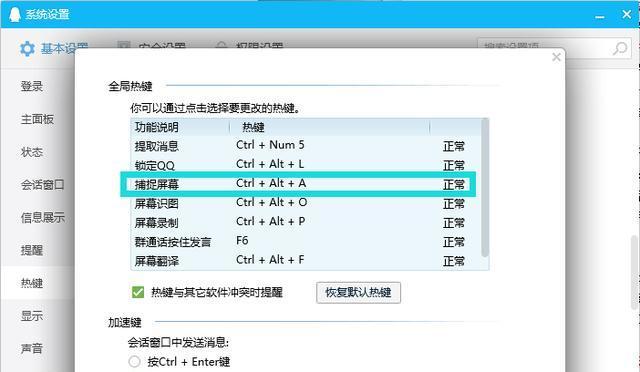Open the 信息展示 sidebar section

42,217
